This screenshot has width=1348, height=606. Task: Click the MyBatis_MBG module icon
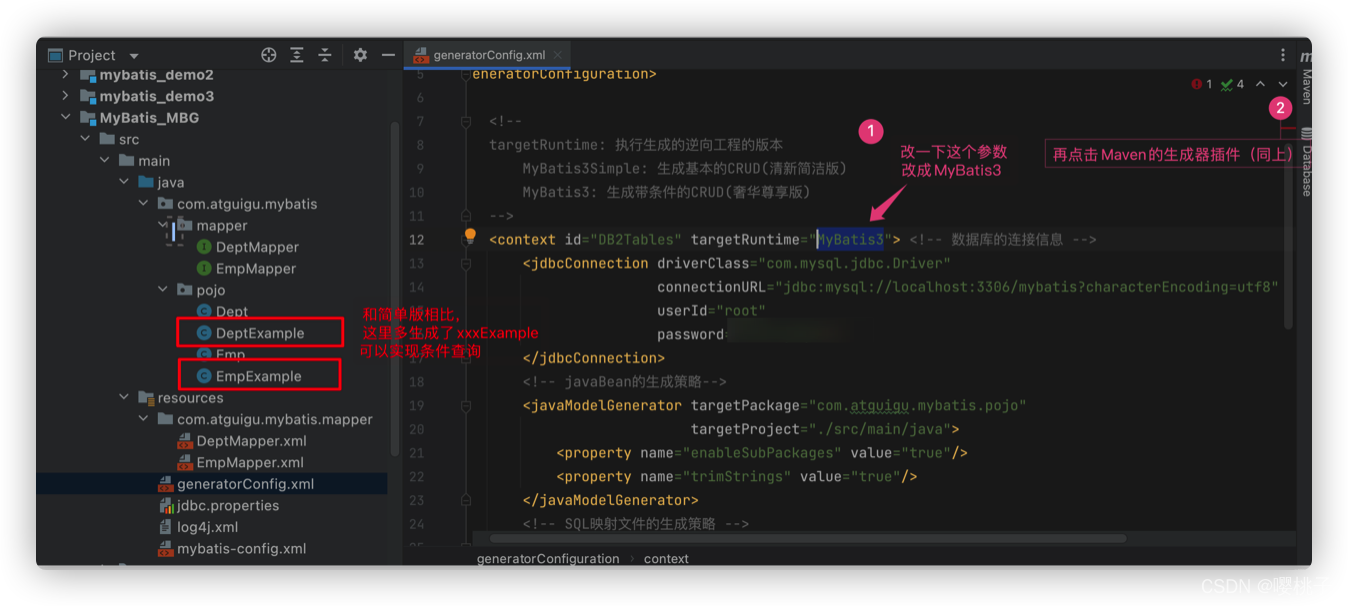pyautogui.click(x=88, y=117)
